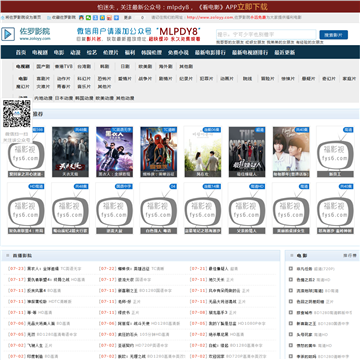Click the blue search button
Screen dimensions: 360x360
tap(333, 35)
